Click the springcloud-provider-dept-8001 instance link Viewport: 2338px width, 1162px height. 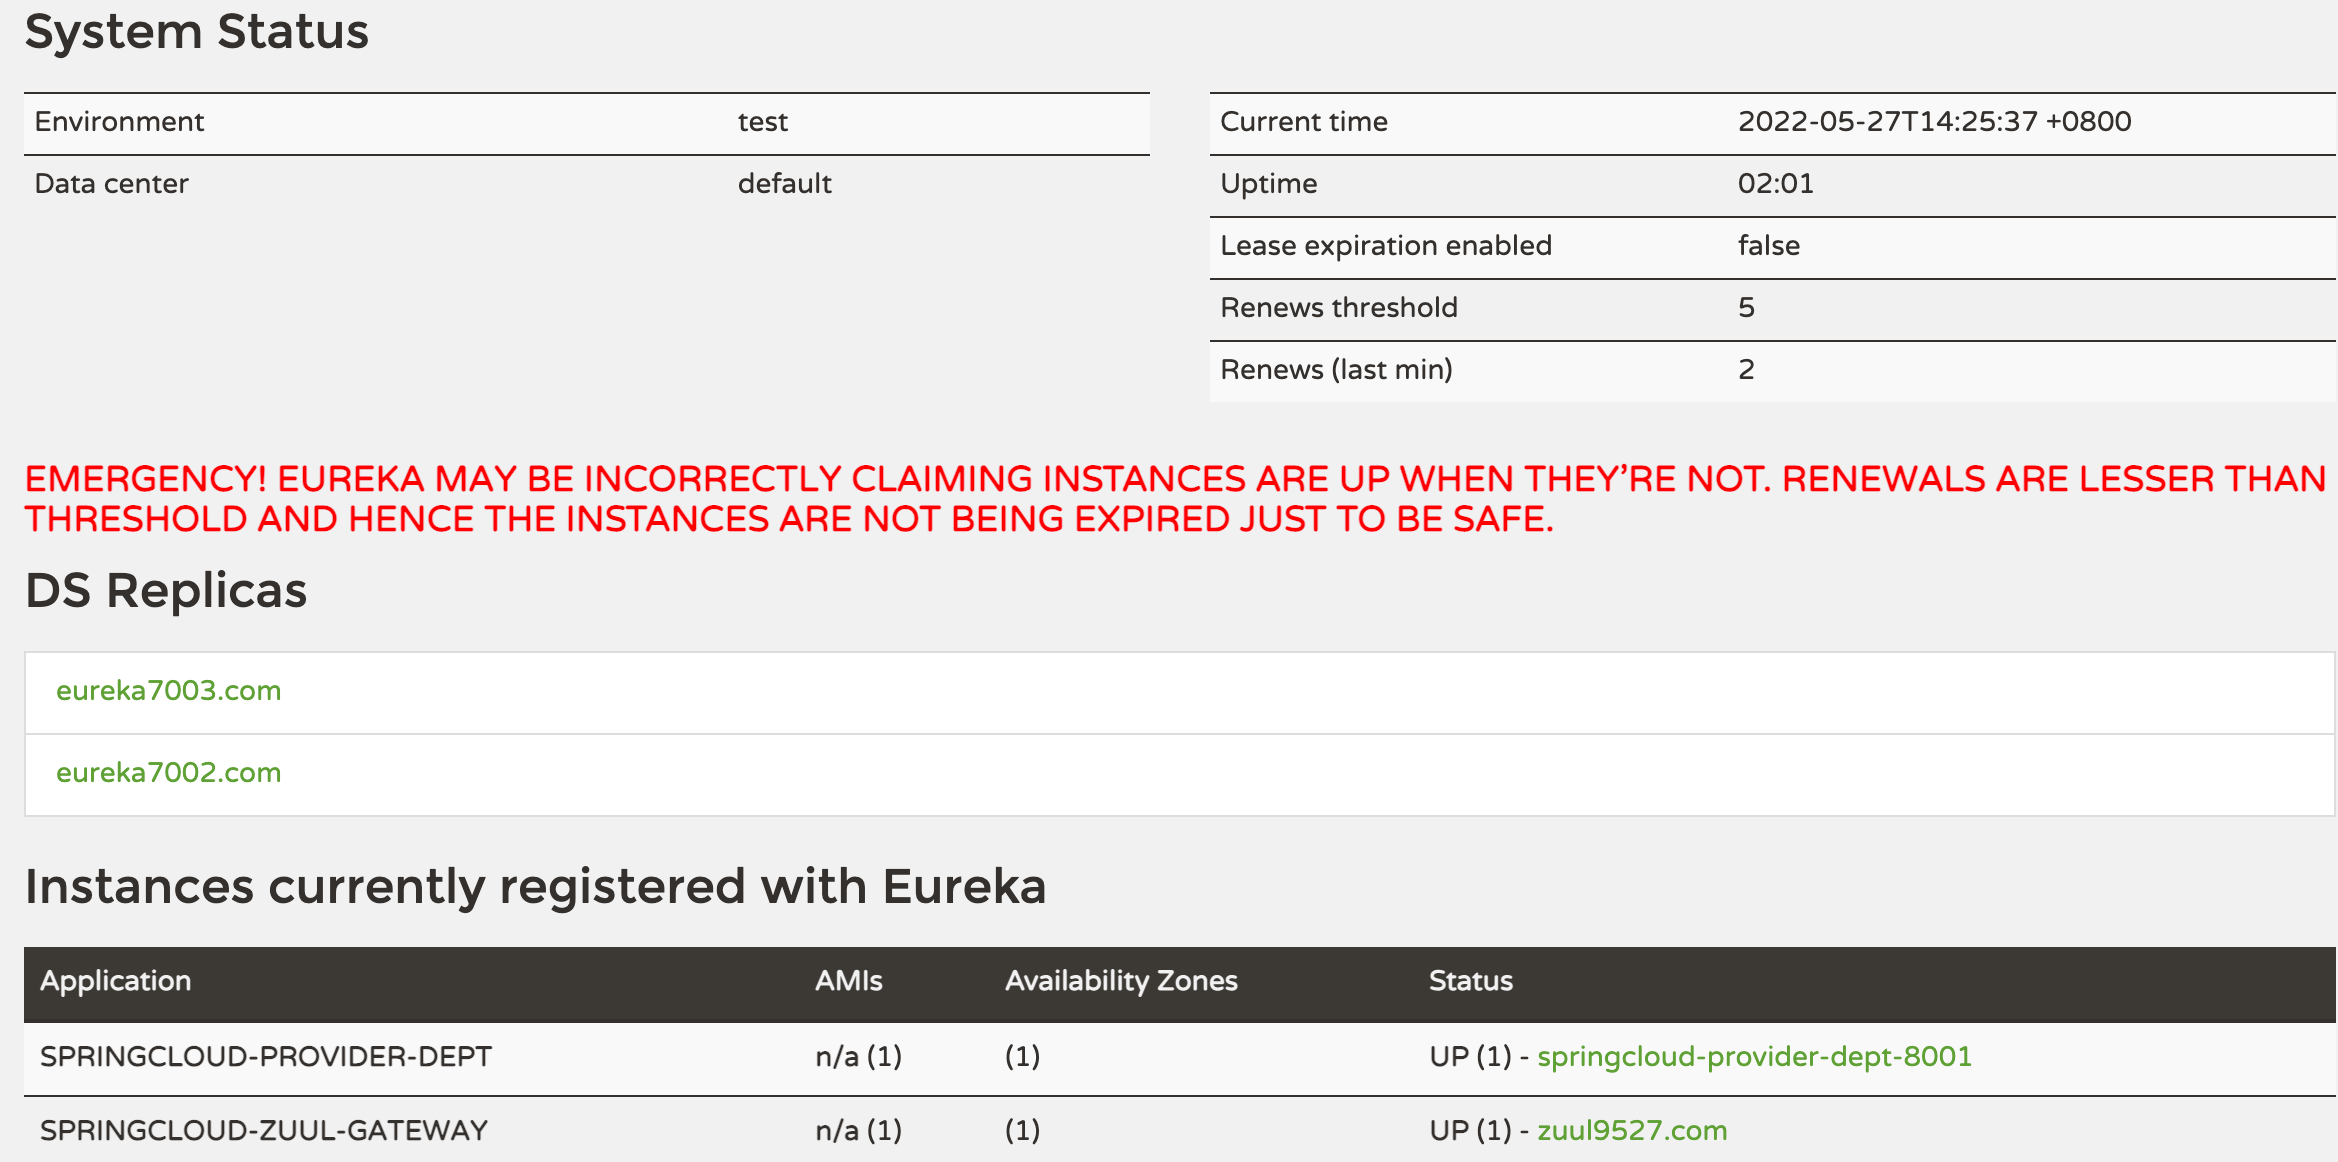tap(1754, 1057)
